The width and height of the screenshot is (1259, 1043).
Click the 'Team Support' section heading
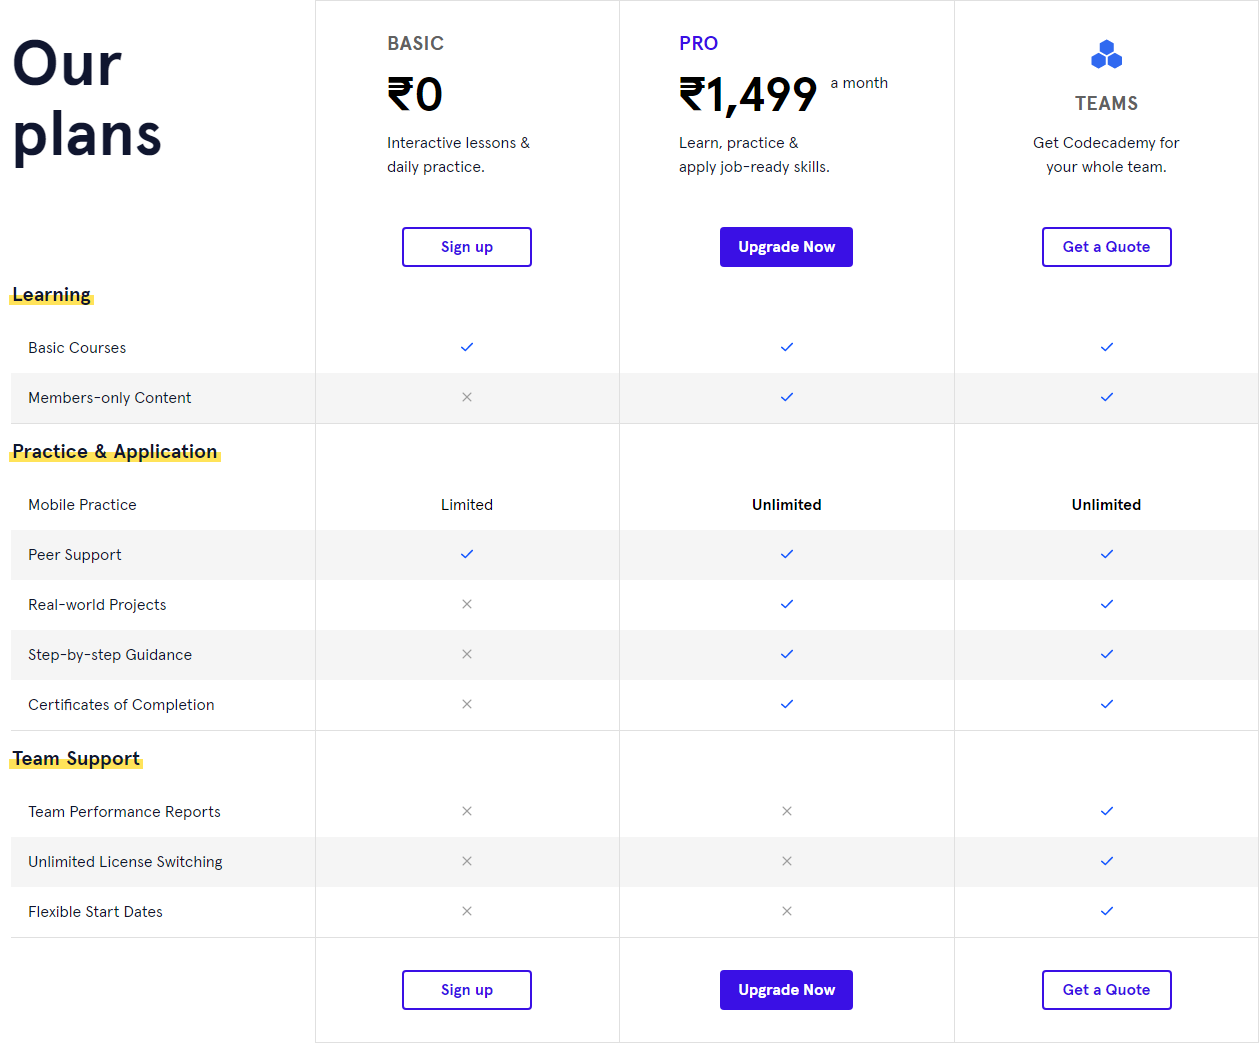tap(76, 759)
